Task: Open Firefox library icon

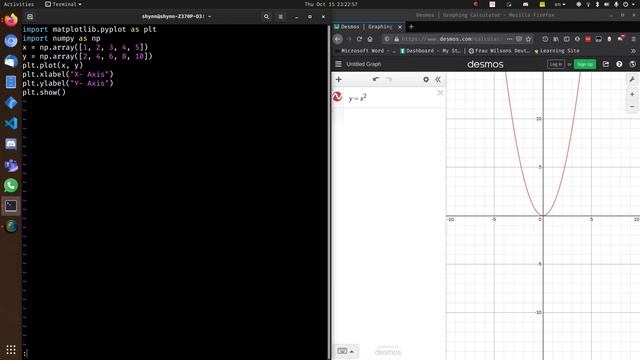Action: pos(556,39)
